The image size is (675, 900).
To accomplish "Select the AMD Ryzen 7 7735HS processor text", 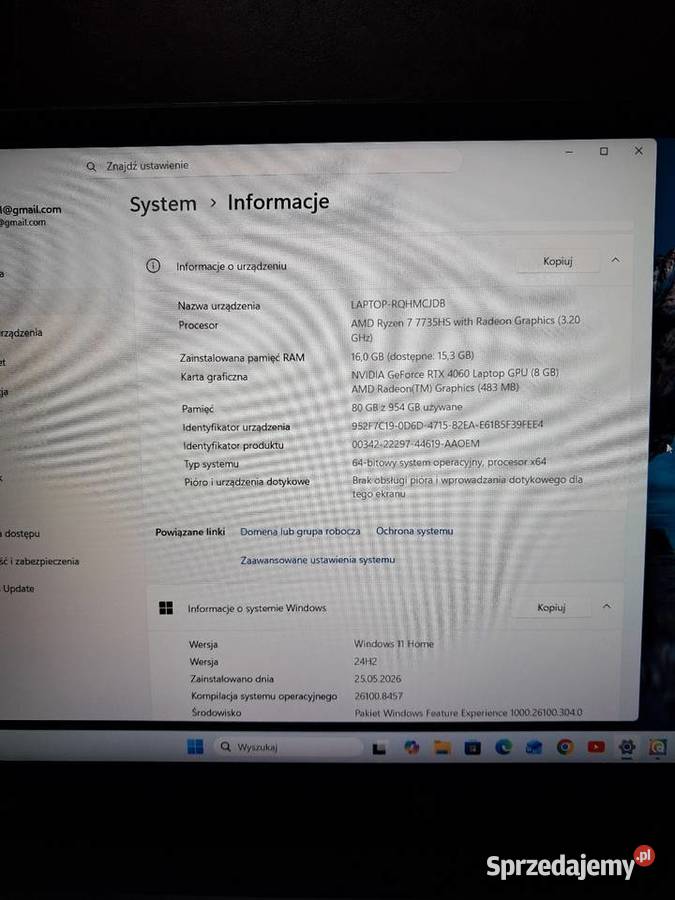I will (465, 328).
